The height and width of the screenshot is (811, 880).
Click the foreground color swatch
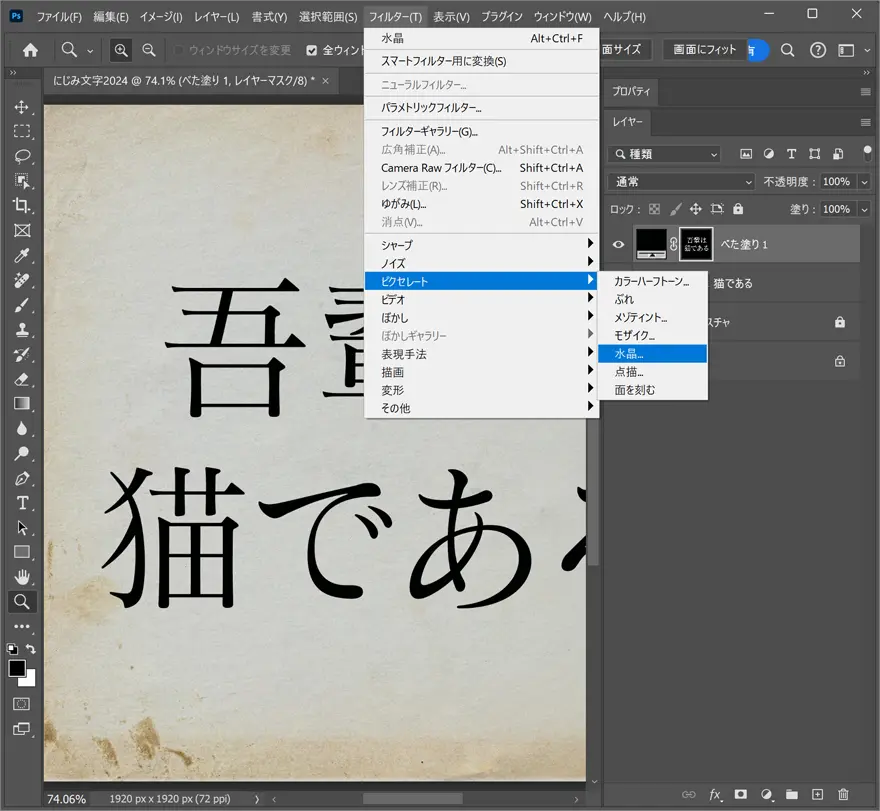pyautogui.click(x=17, y=668)
